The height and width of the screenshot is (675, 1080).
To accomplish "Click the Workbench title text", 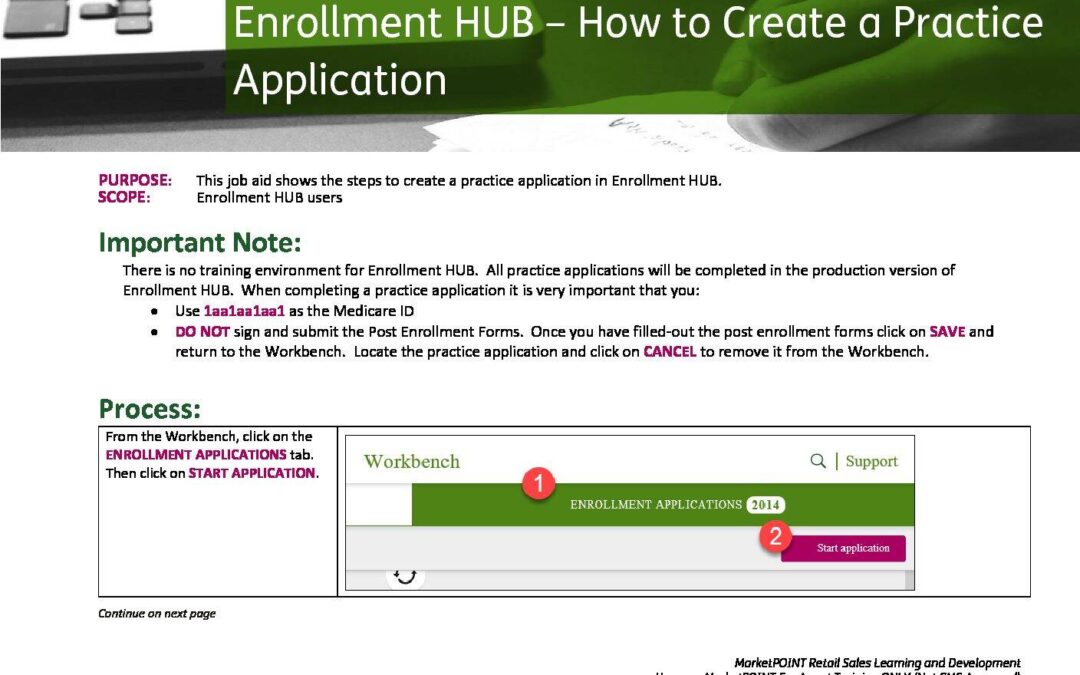I will (411, 461).
